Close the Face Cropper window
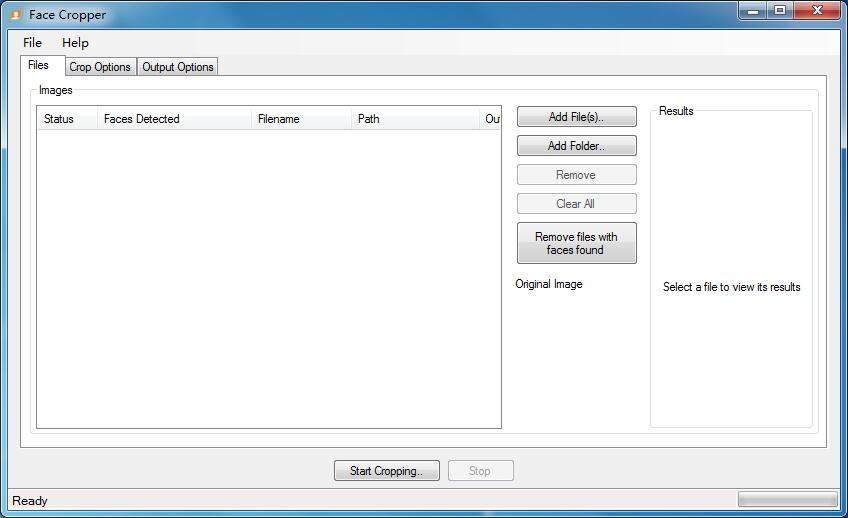The image size is (848, 518). click(816, 11)
